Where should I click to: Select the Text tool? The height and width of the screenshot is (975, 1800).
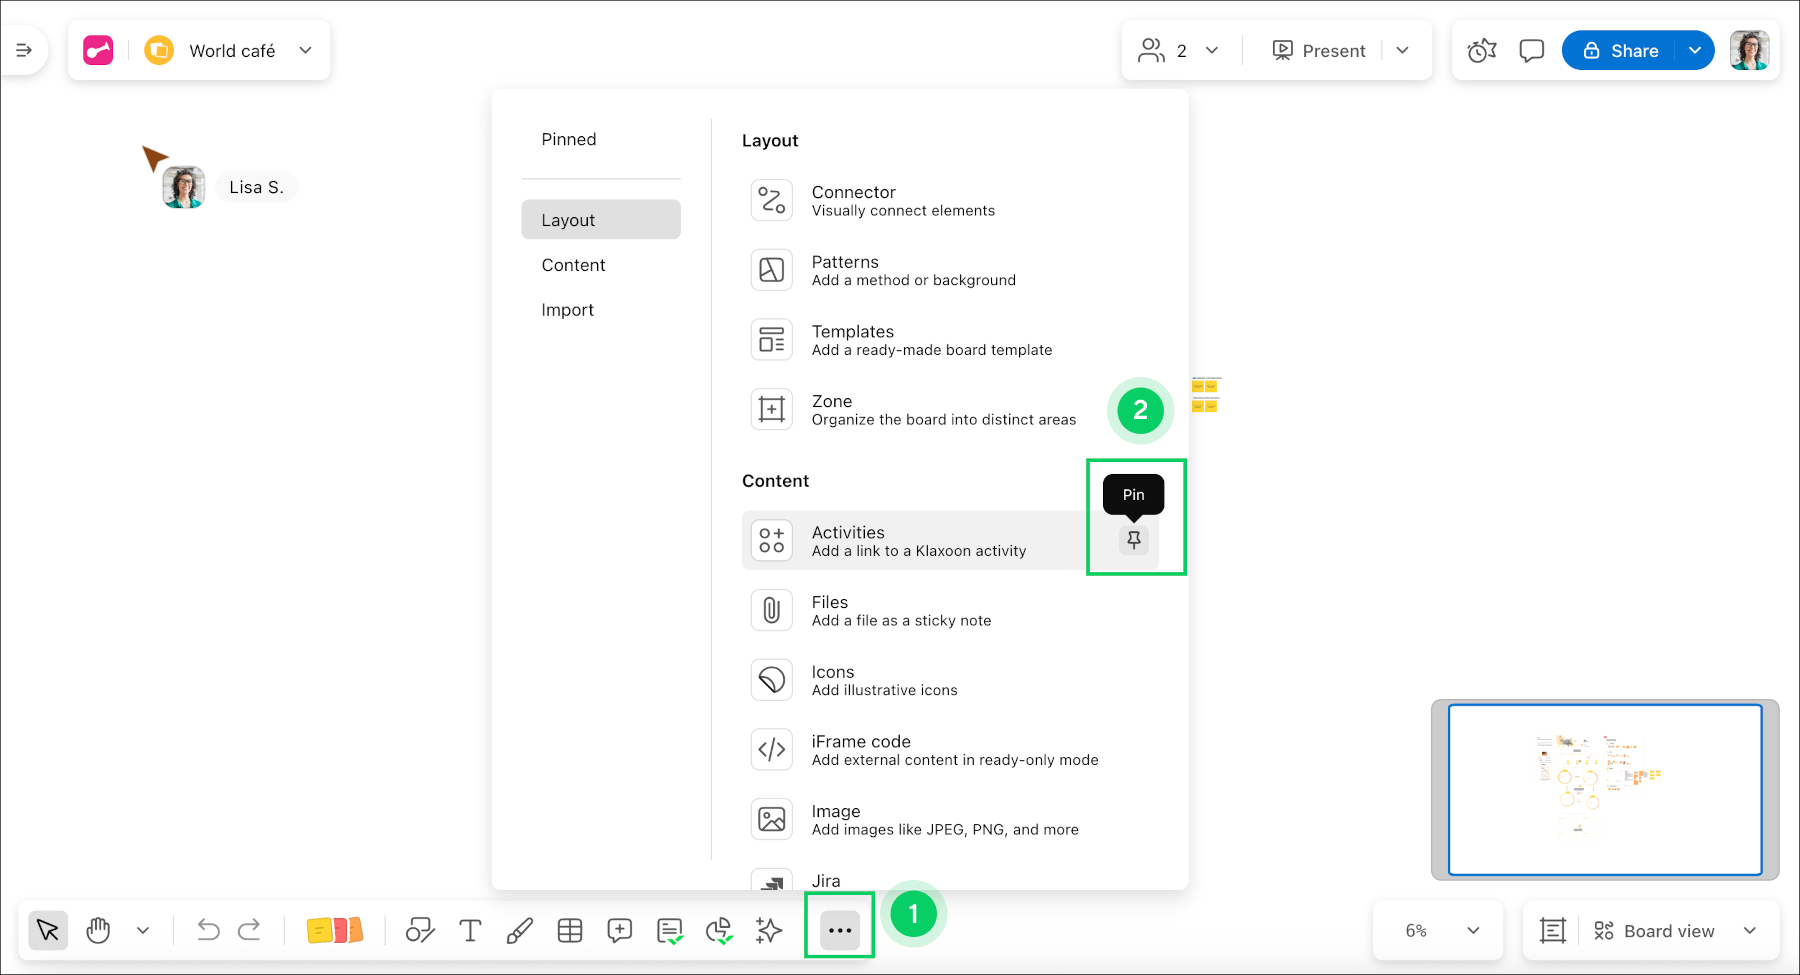point(470,930)
